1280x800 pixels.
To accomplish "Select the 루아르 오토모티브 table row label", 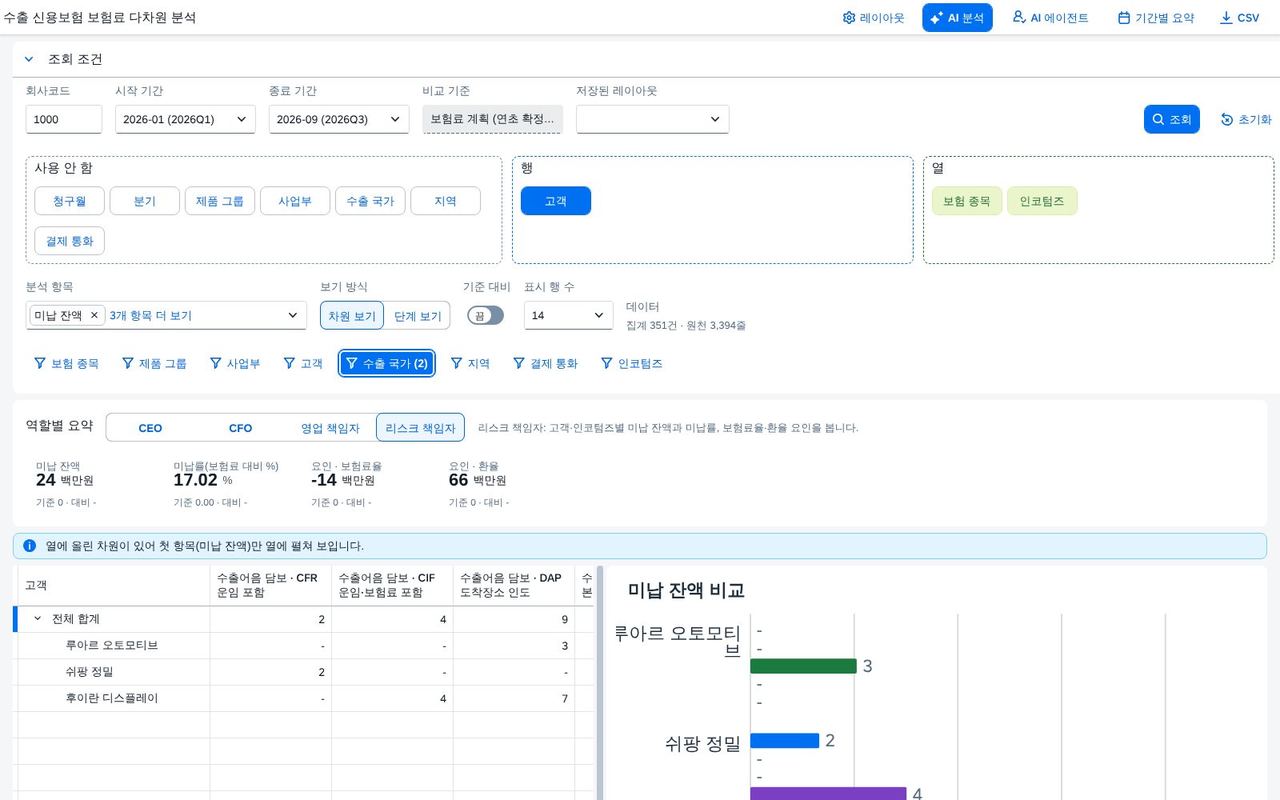I will (x=112, y=645).
